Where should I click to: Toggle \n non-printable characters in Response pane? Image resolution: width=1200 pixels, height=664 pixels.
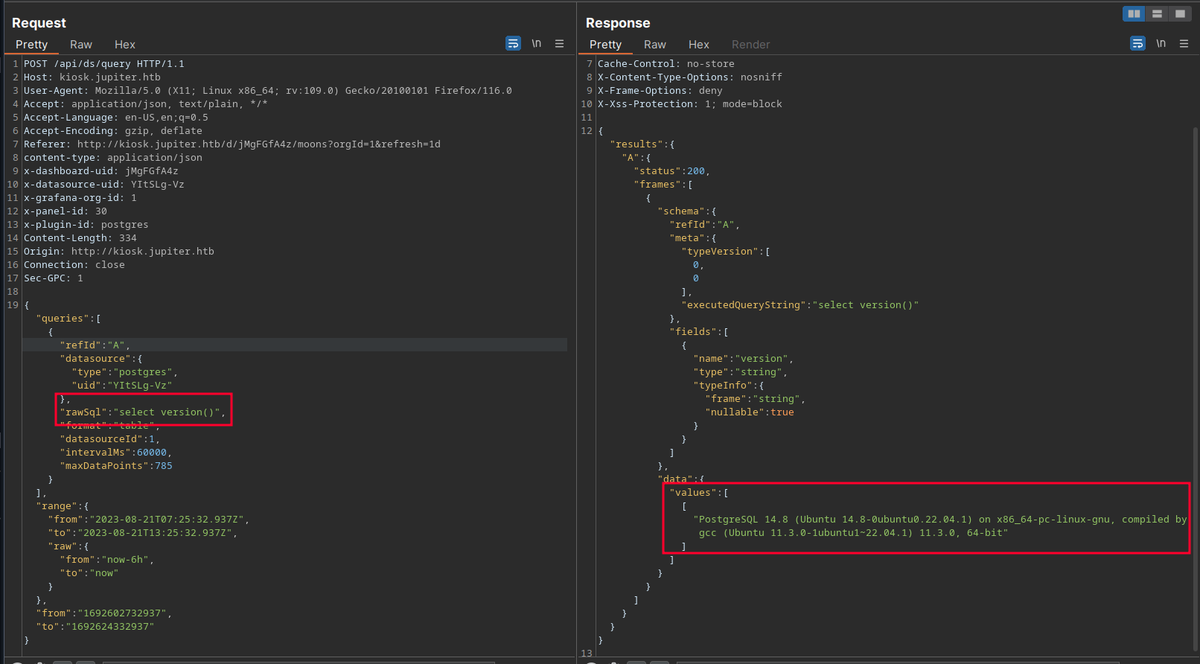point(1161,43)
